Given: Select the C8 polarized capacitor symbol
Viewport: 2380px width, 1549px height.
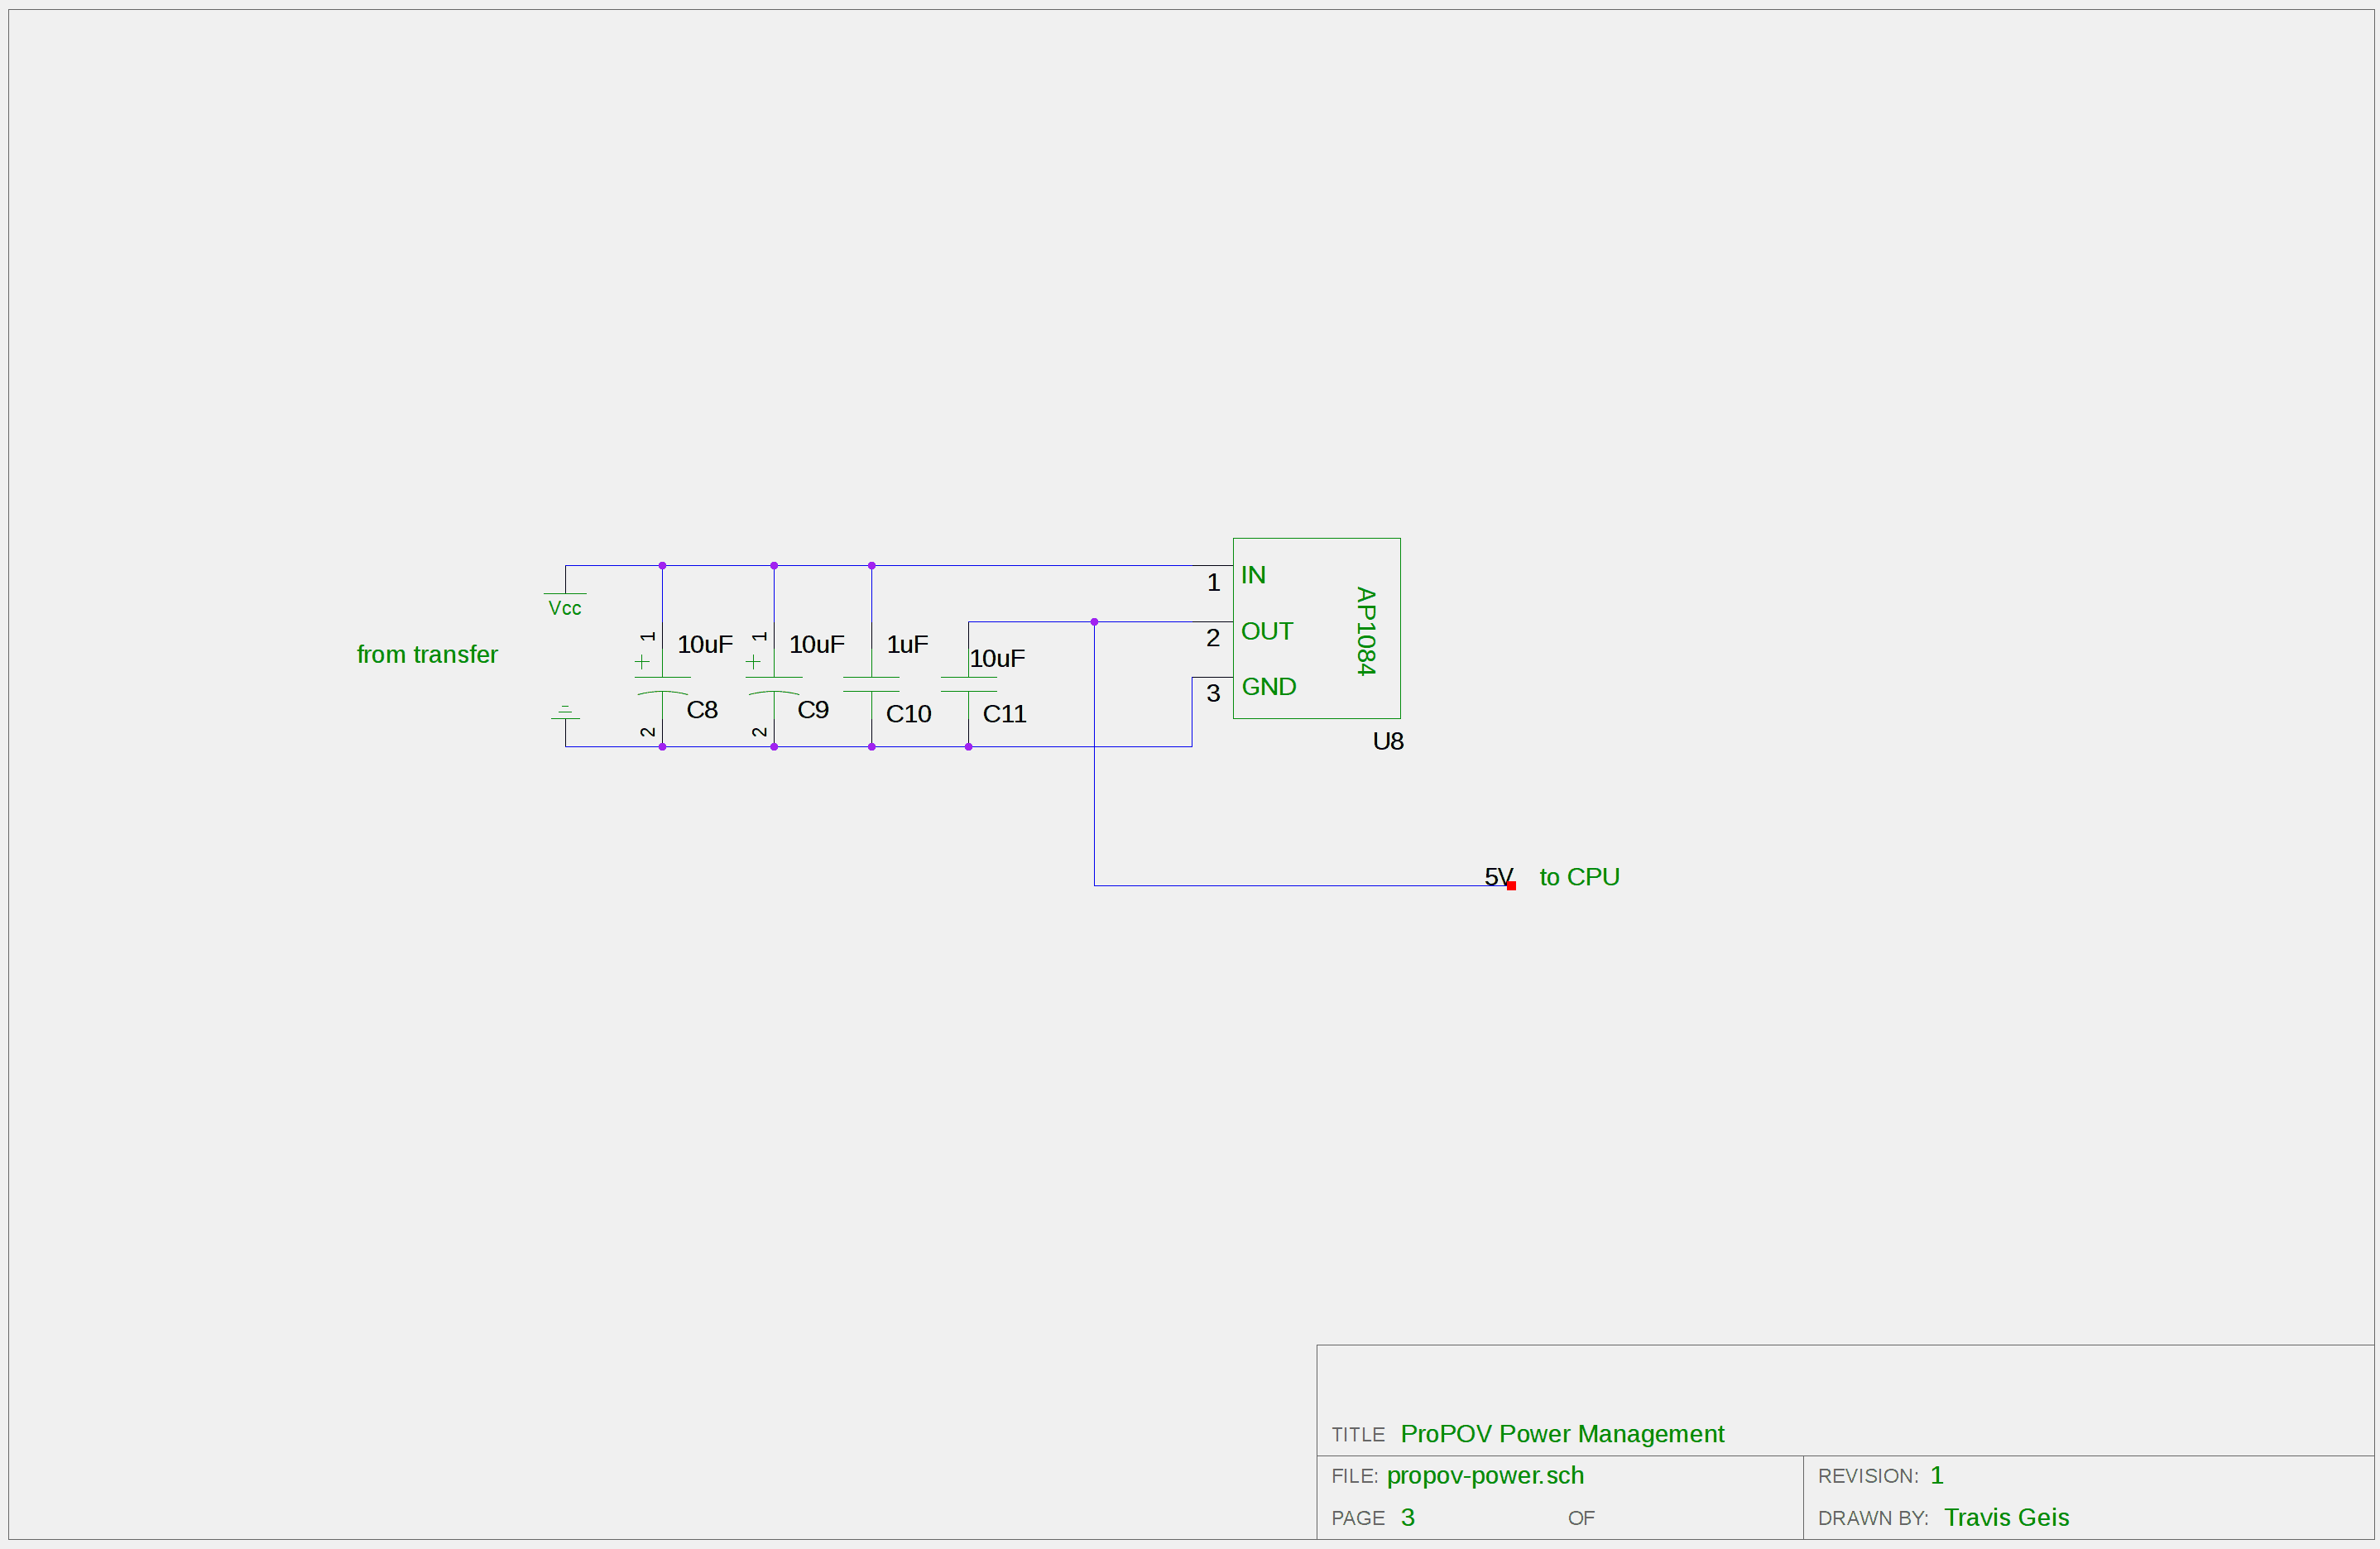Looking at the screenshot, I should (662, 685).
